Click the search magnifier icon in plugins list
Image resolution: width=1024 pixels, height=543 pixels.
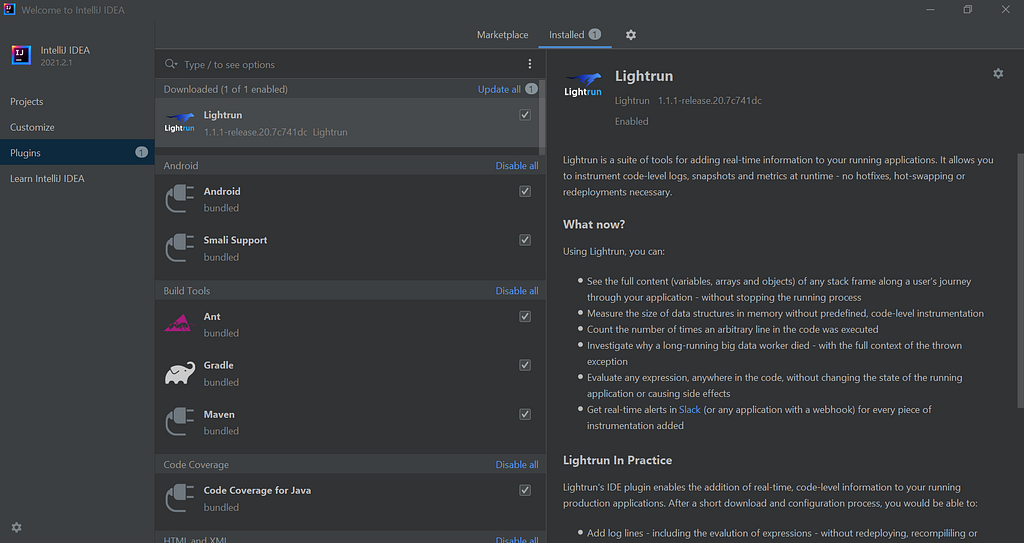170,64
